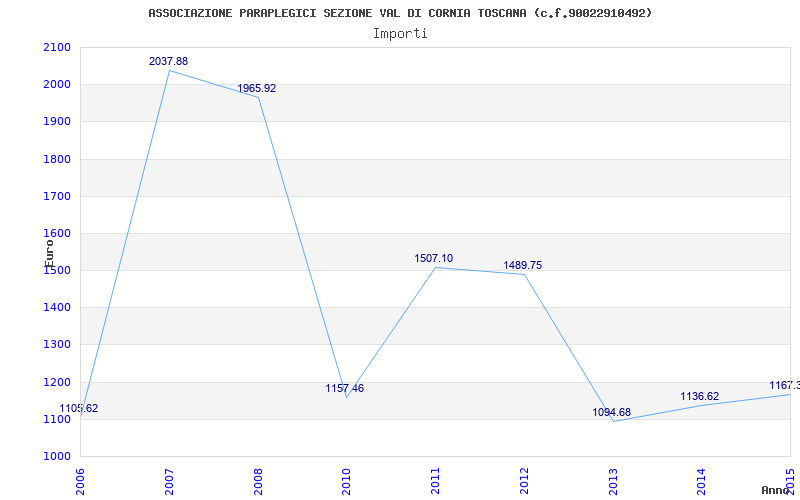This screenshot has width=800, height=500.
Task: Click the Euro axis label
Action: [x=49, y=253]
